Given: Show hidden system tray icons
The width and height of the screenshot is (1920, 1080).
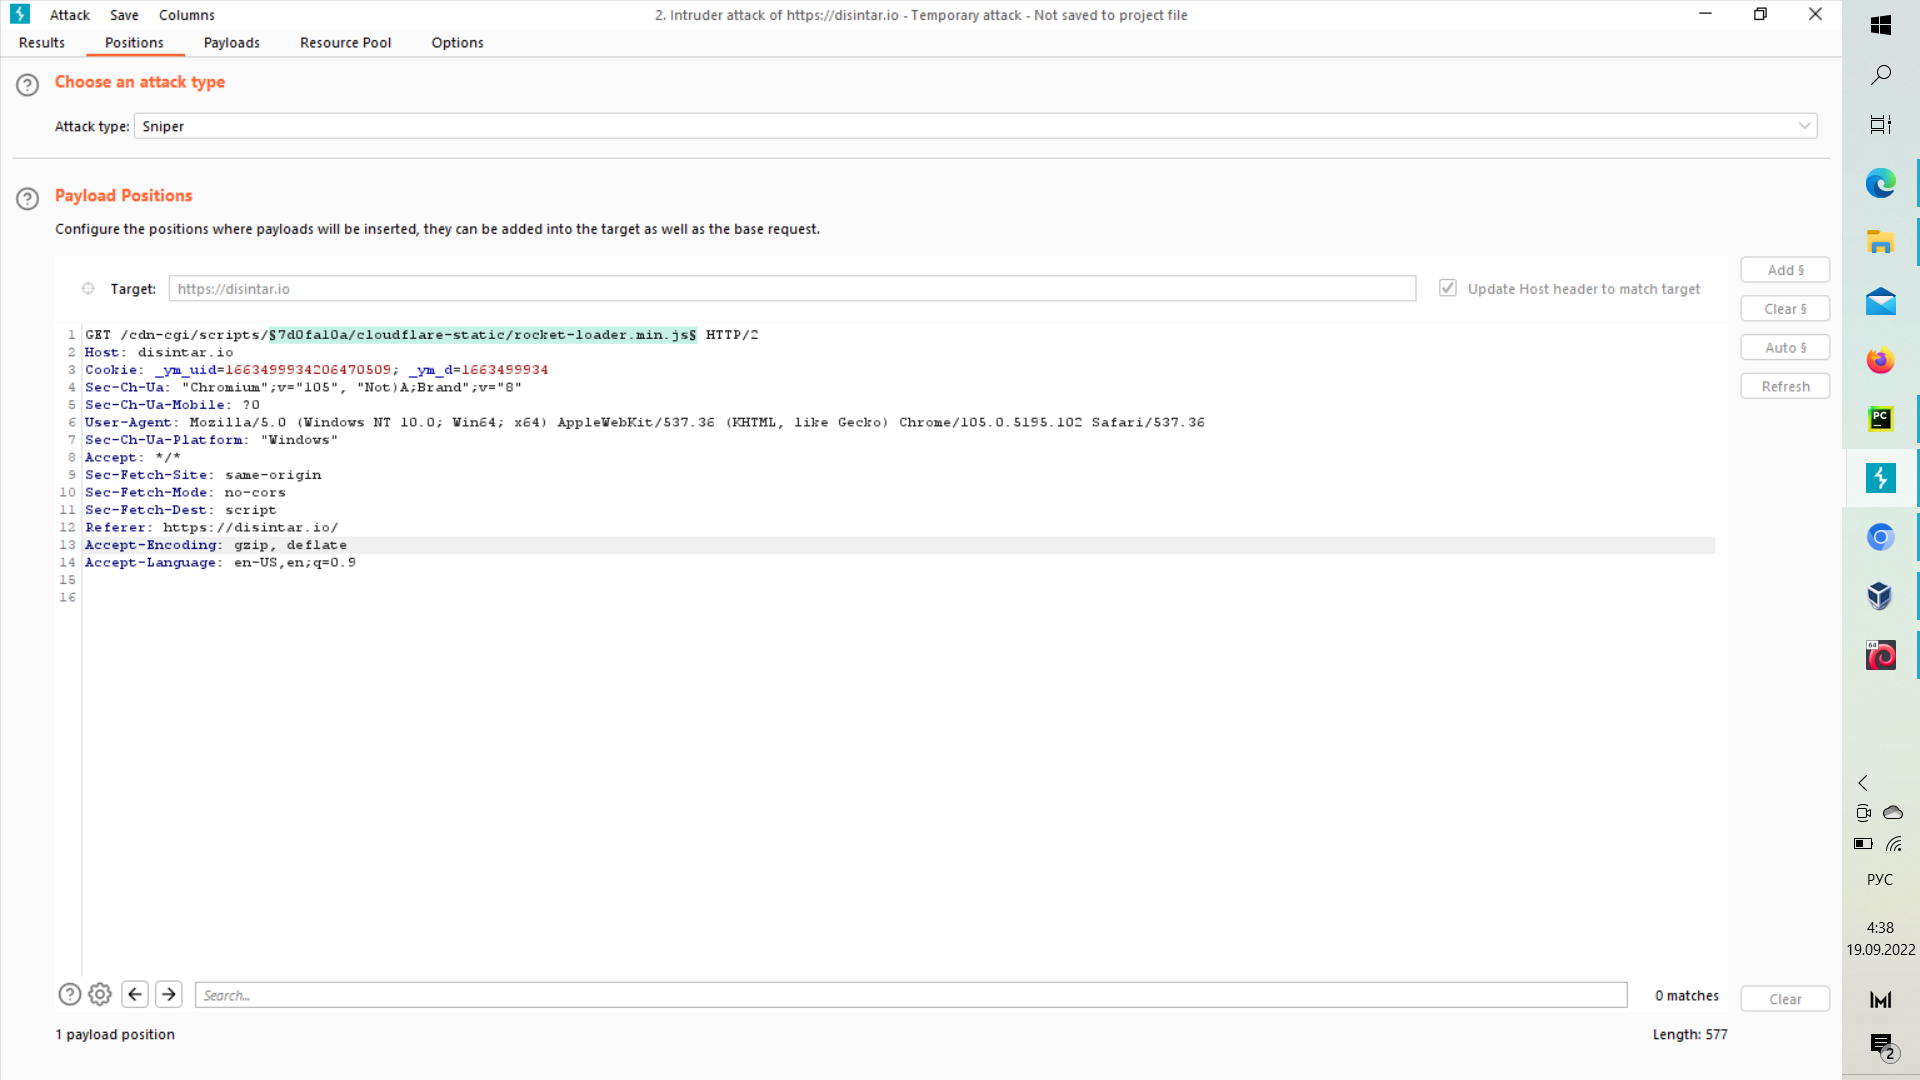Looking at the screenshot, I should (x=1863, y=783).
